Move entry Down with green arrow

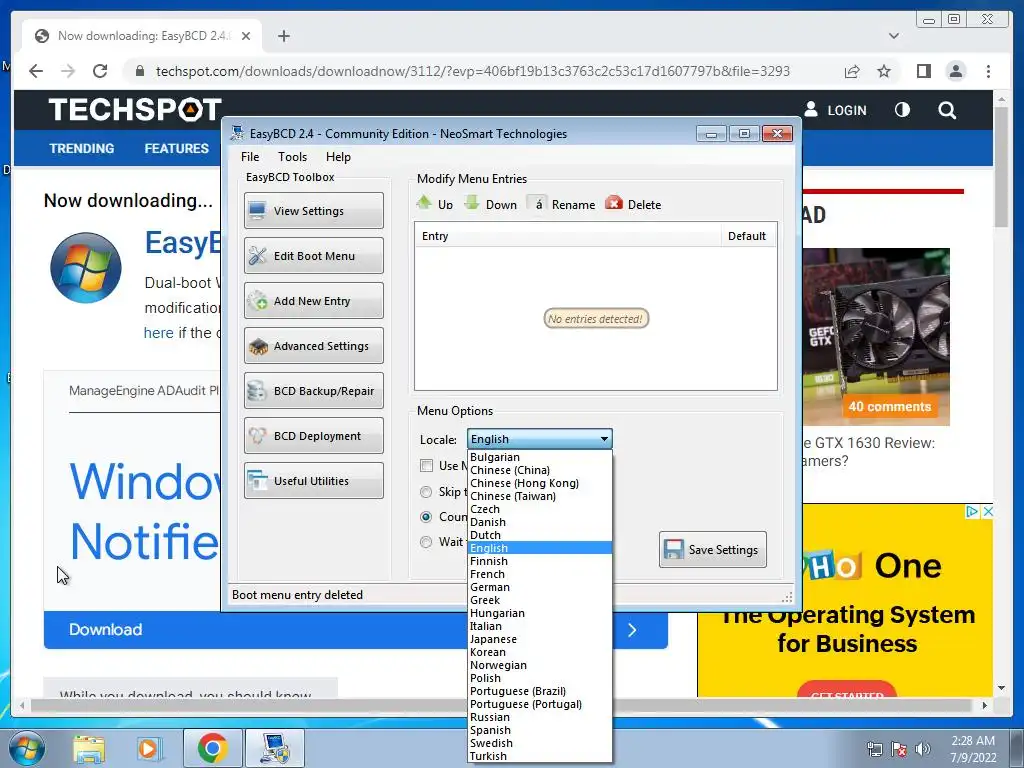(490, 204)
